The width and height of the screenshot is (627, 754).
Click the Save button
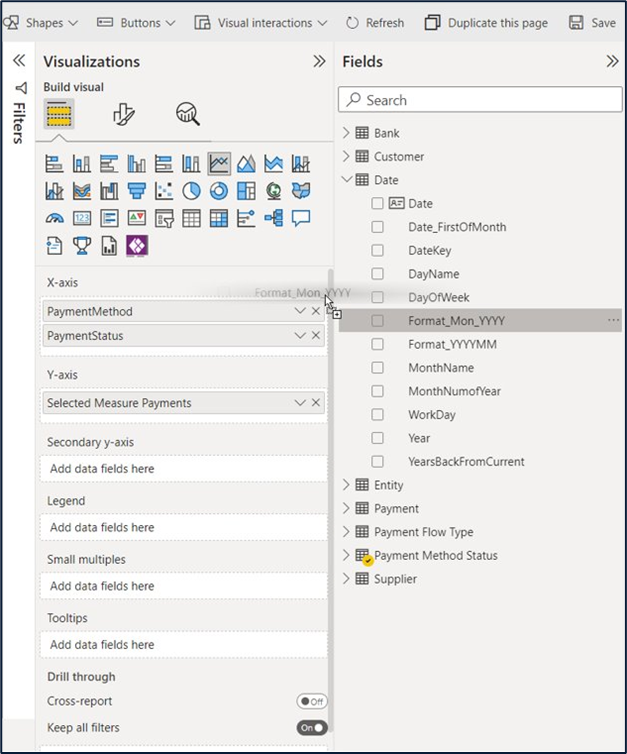(x=592, y=23)
